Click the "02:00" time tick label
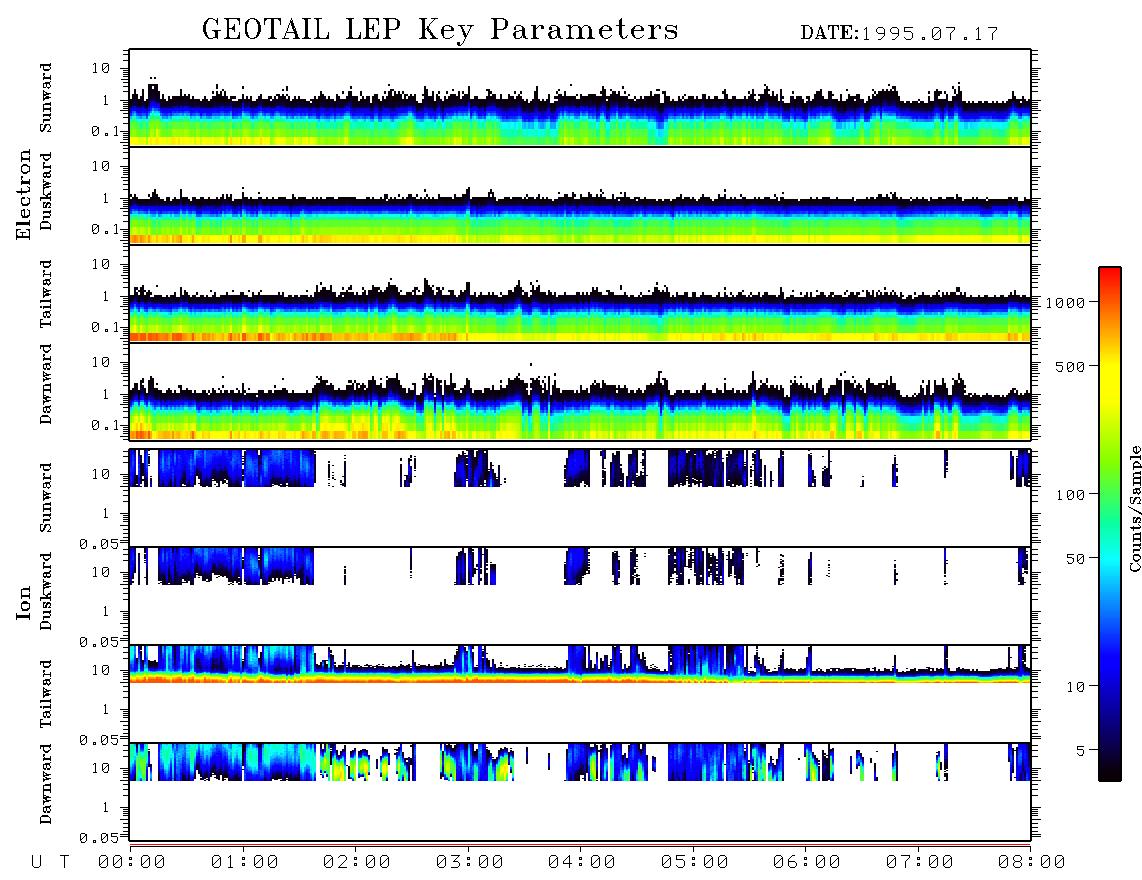 [x=357, y=863]
